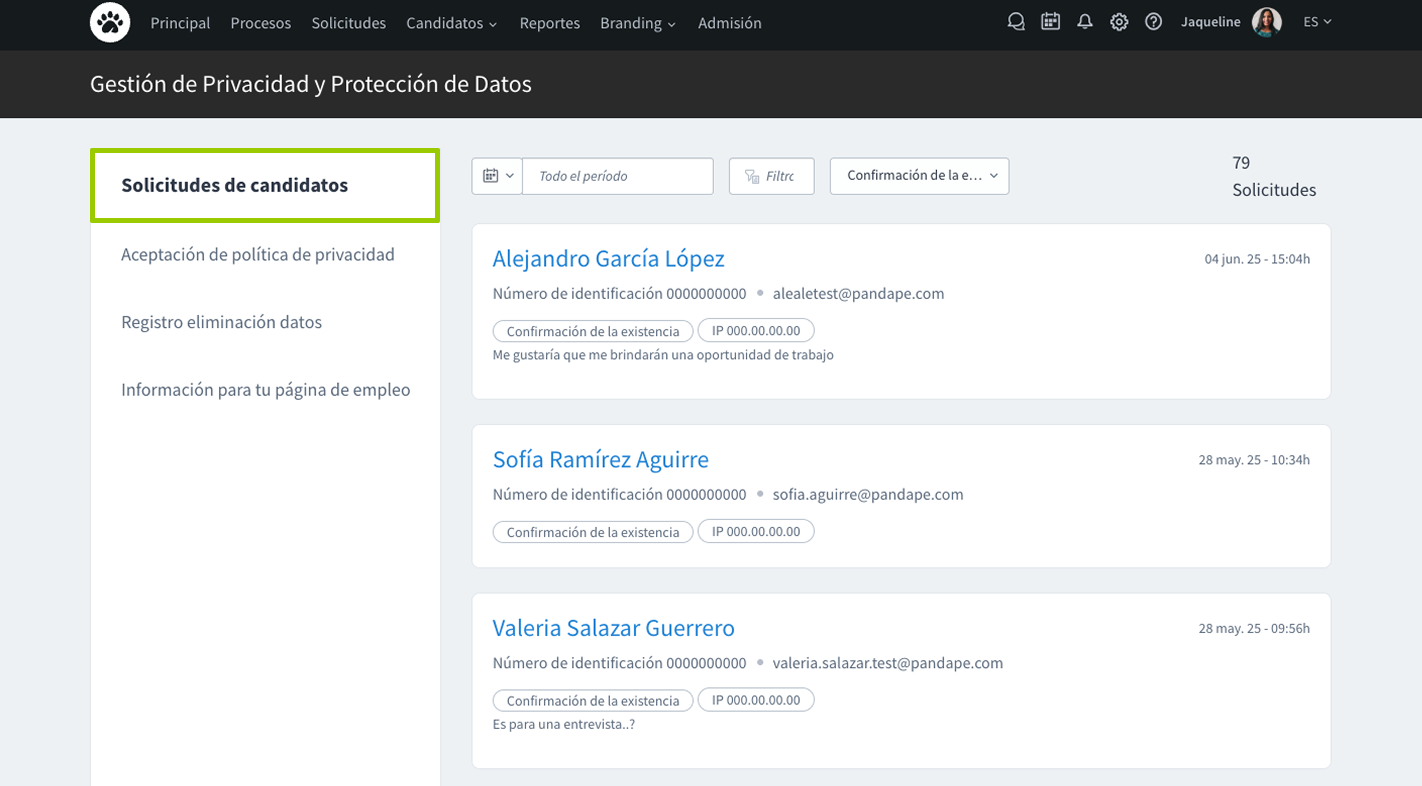Change language with ES selector
This screenshot has height=786, width=1422.
tap(1317, 22)
